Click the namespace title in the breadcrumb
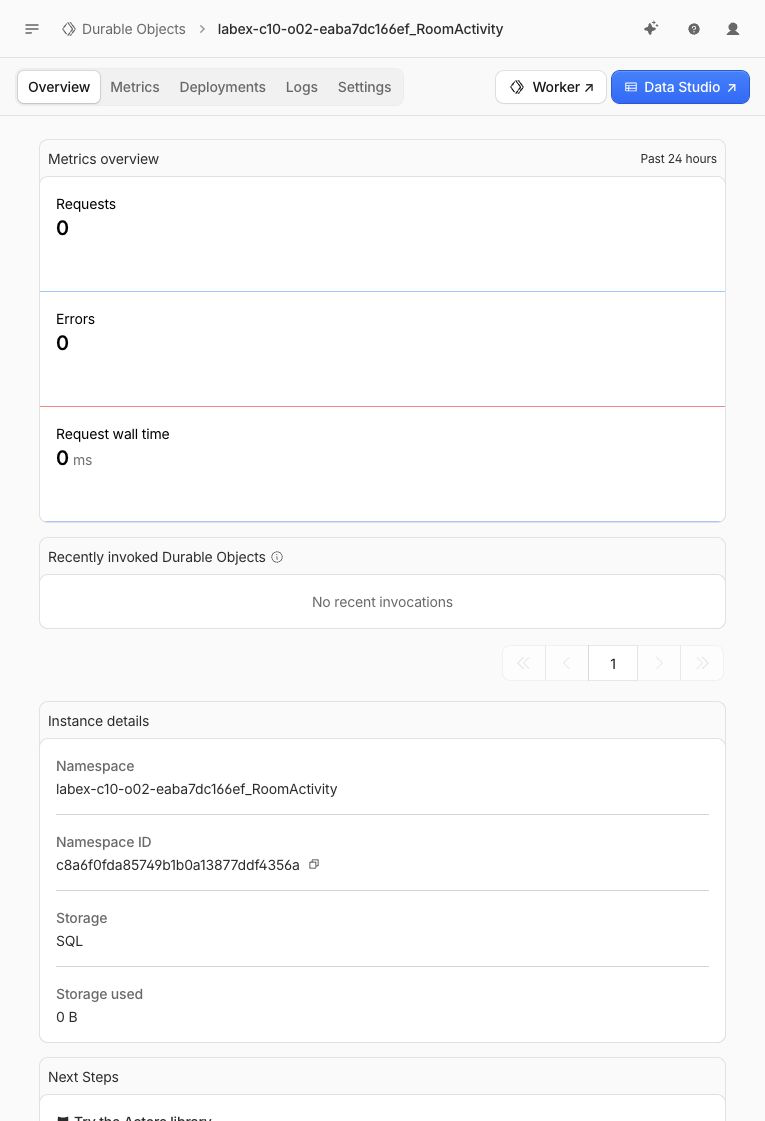 point(360,29)
